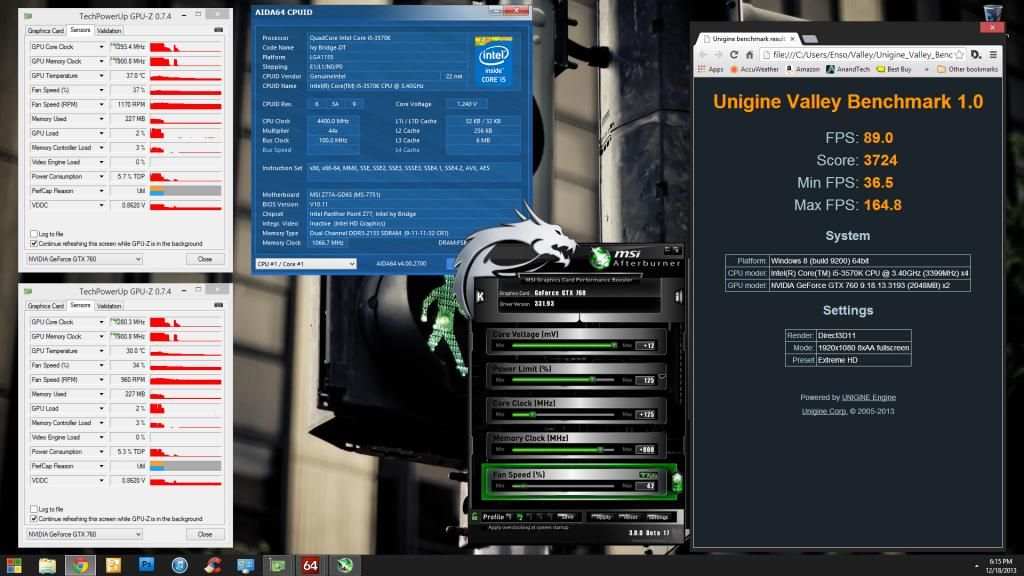Click the Afterburner K (Kombustor) icon
Viewport: 1024px width, 576px height.
[x=480, y=296]
